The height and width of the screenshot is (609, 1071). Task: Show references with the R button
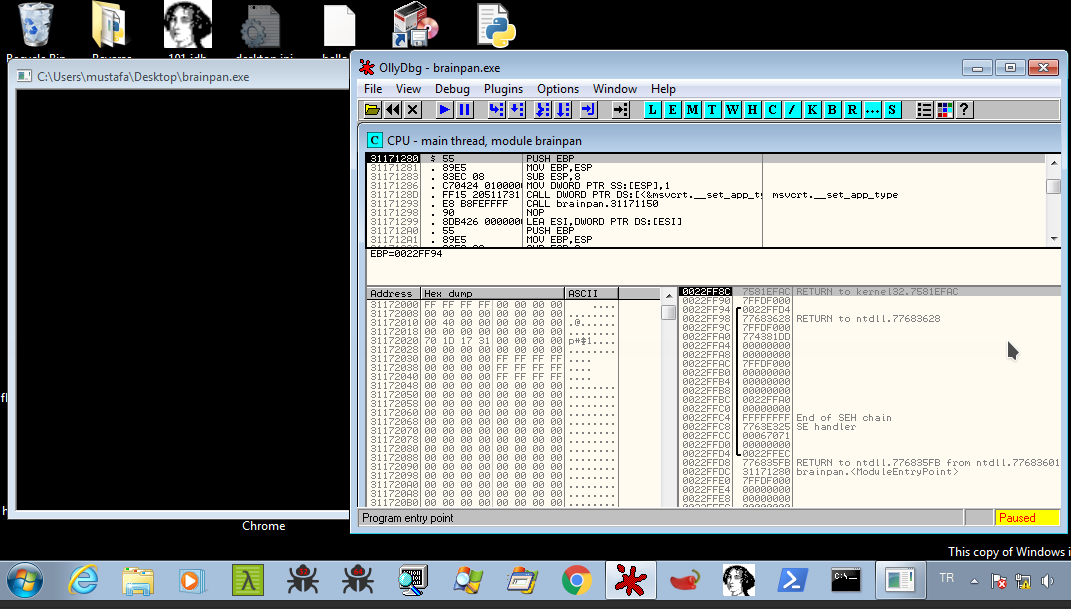point(852,110)
